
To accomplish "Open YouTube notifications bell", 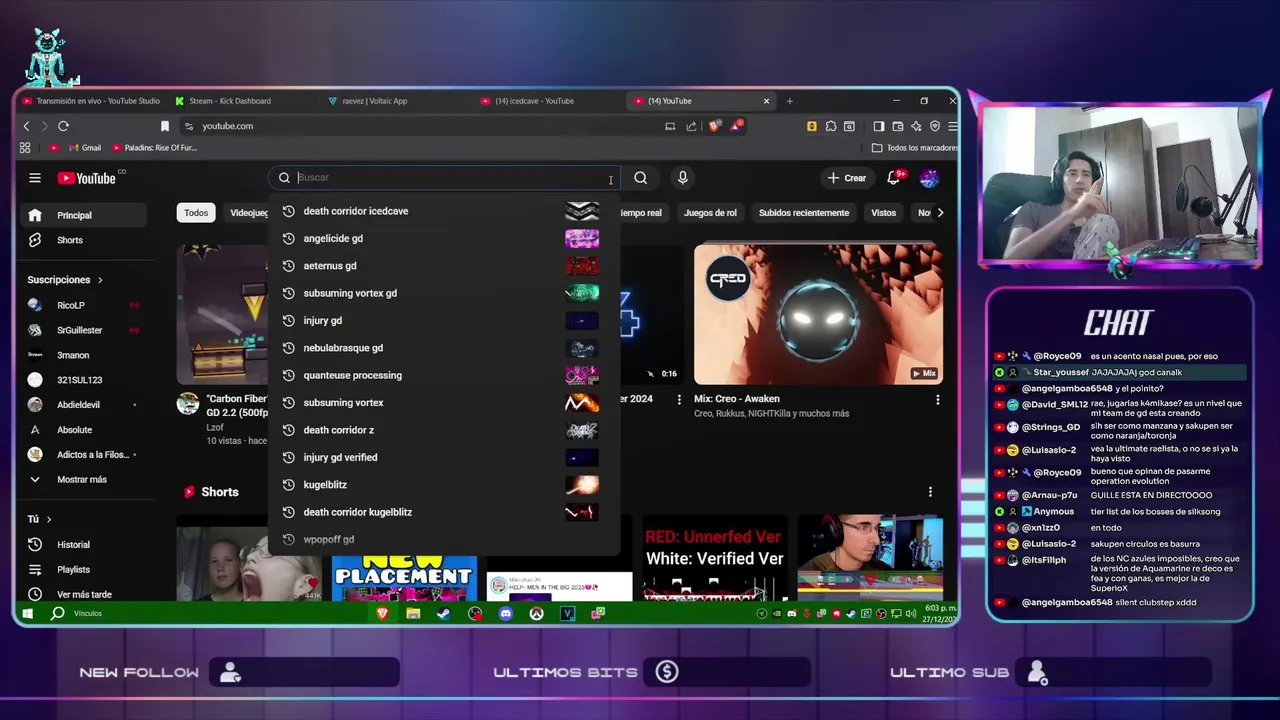I will [x=894, y=178].
